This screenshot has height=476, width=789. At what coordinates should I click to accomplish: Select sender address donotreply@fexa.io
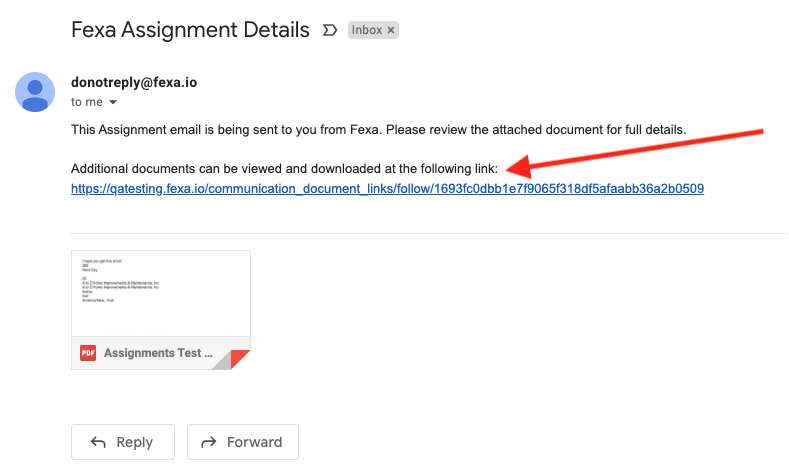(x=134, y=82)
